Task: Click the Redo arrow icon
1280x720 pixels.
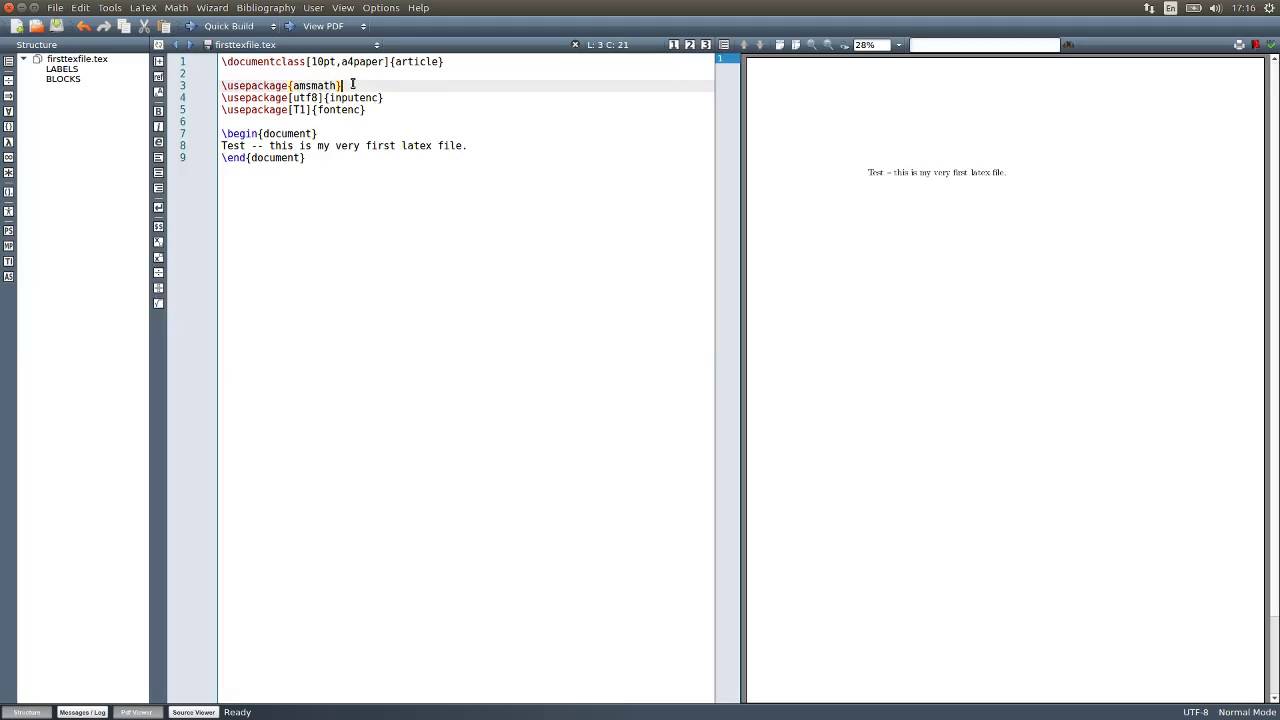Action: (x=104, y=26)
